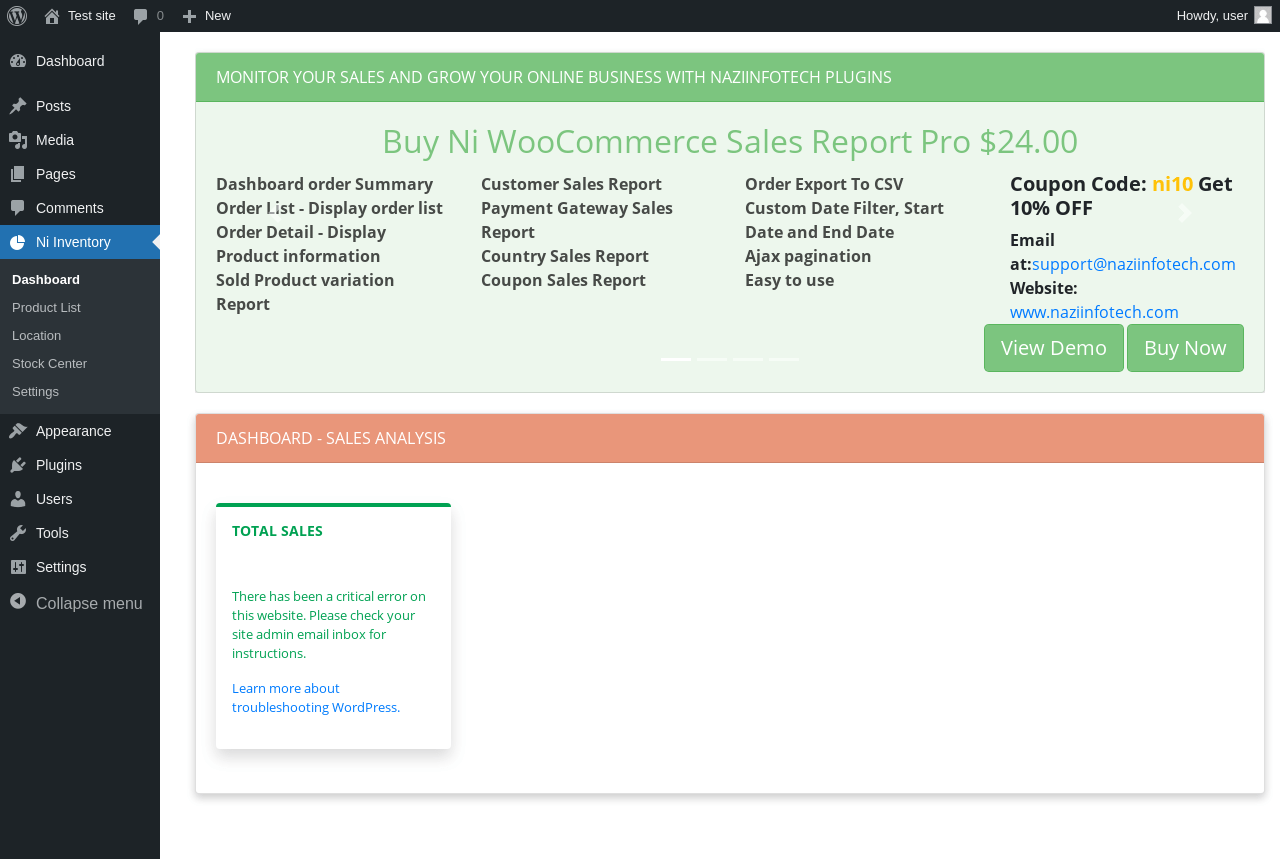Open the comments bubble icon in admin bar

point(141,16)
